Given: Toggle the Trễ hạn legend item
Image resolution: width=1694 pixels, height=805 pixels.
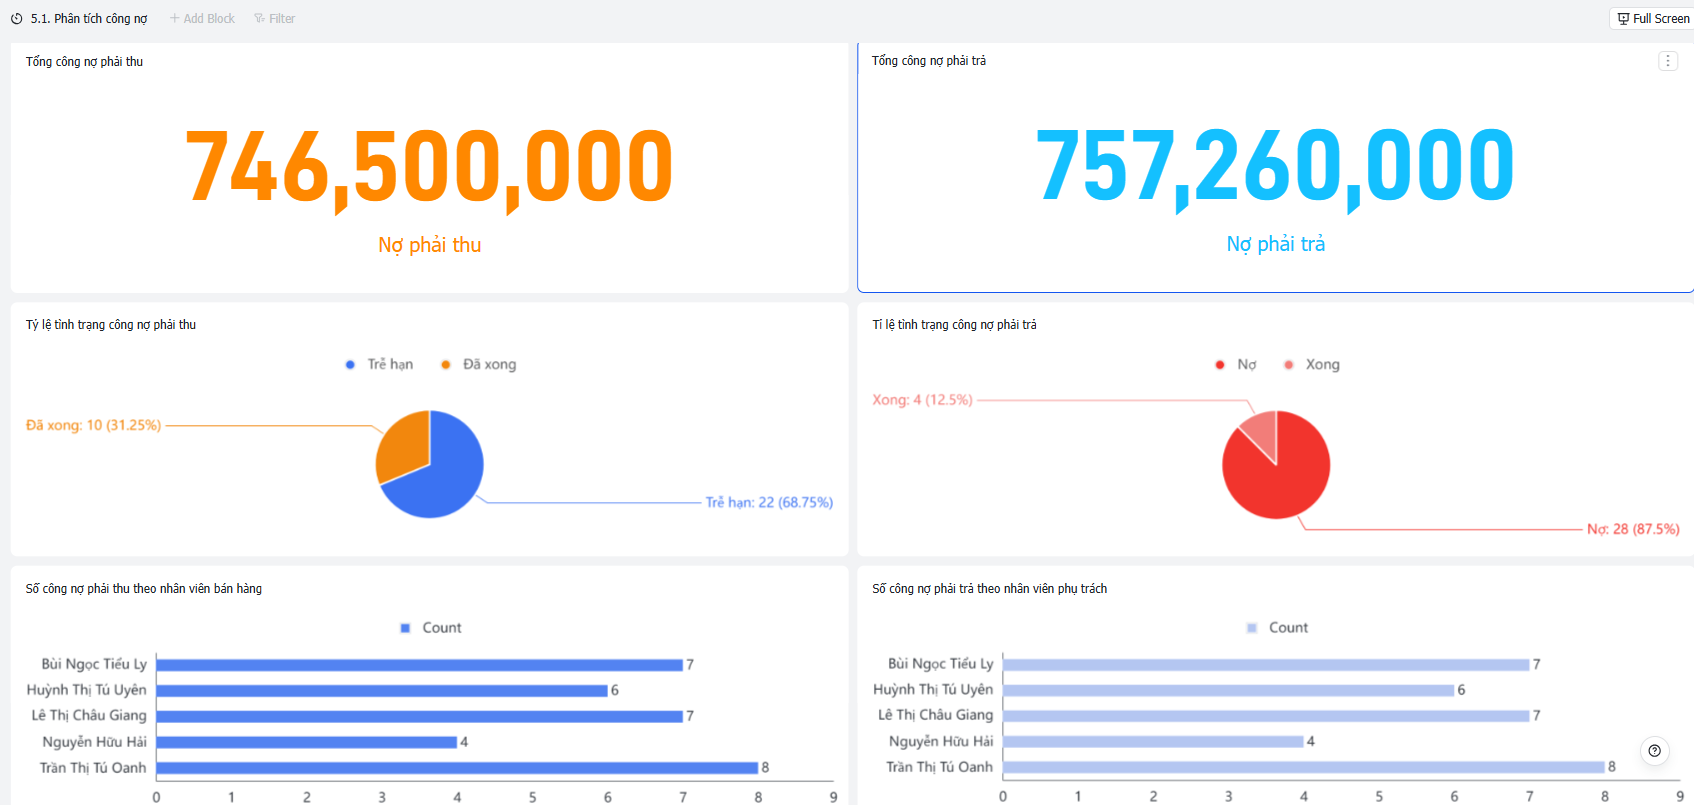Looking at the screenshot, I should [x=379, y=364].
